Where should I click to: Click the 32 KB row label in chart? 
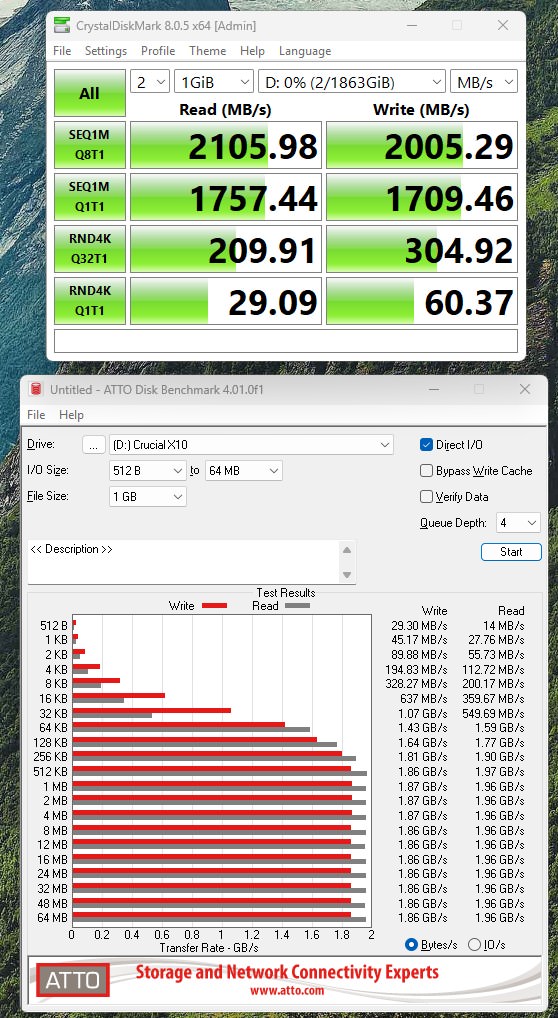tap(54, 713)
